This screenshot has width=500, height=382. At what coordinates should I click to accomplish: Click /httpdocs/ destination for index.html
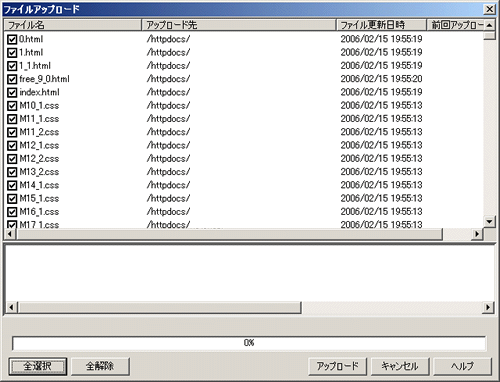tap(168, 92)
